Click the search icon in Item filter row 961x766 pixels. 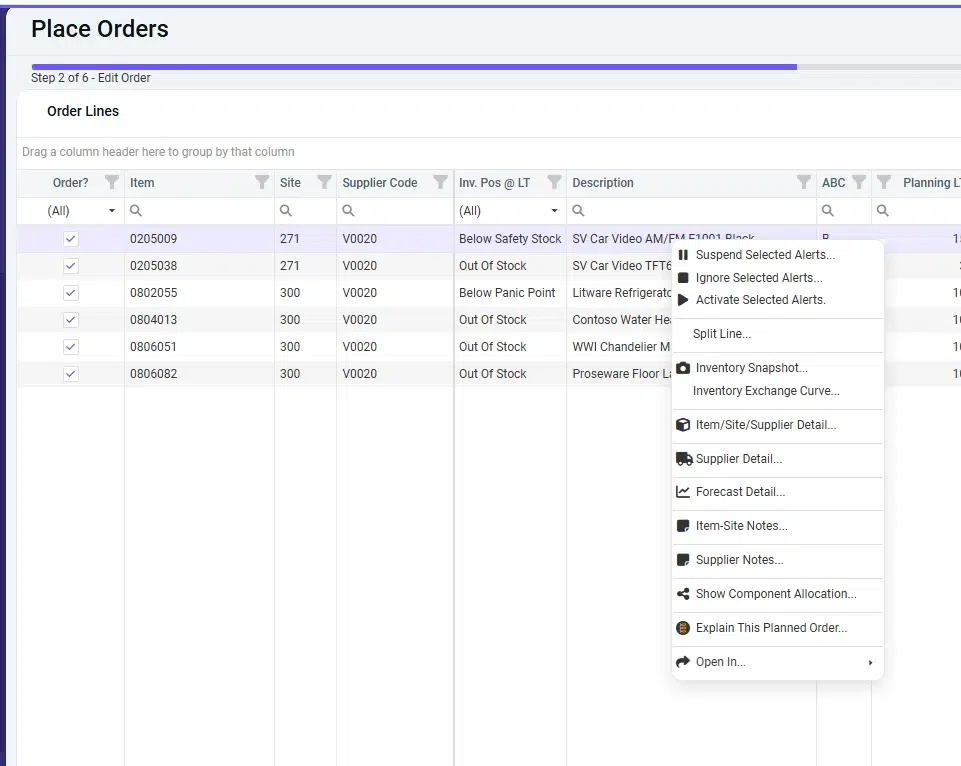pyautogui.click(x=136, y=211)
